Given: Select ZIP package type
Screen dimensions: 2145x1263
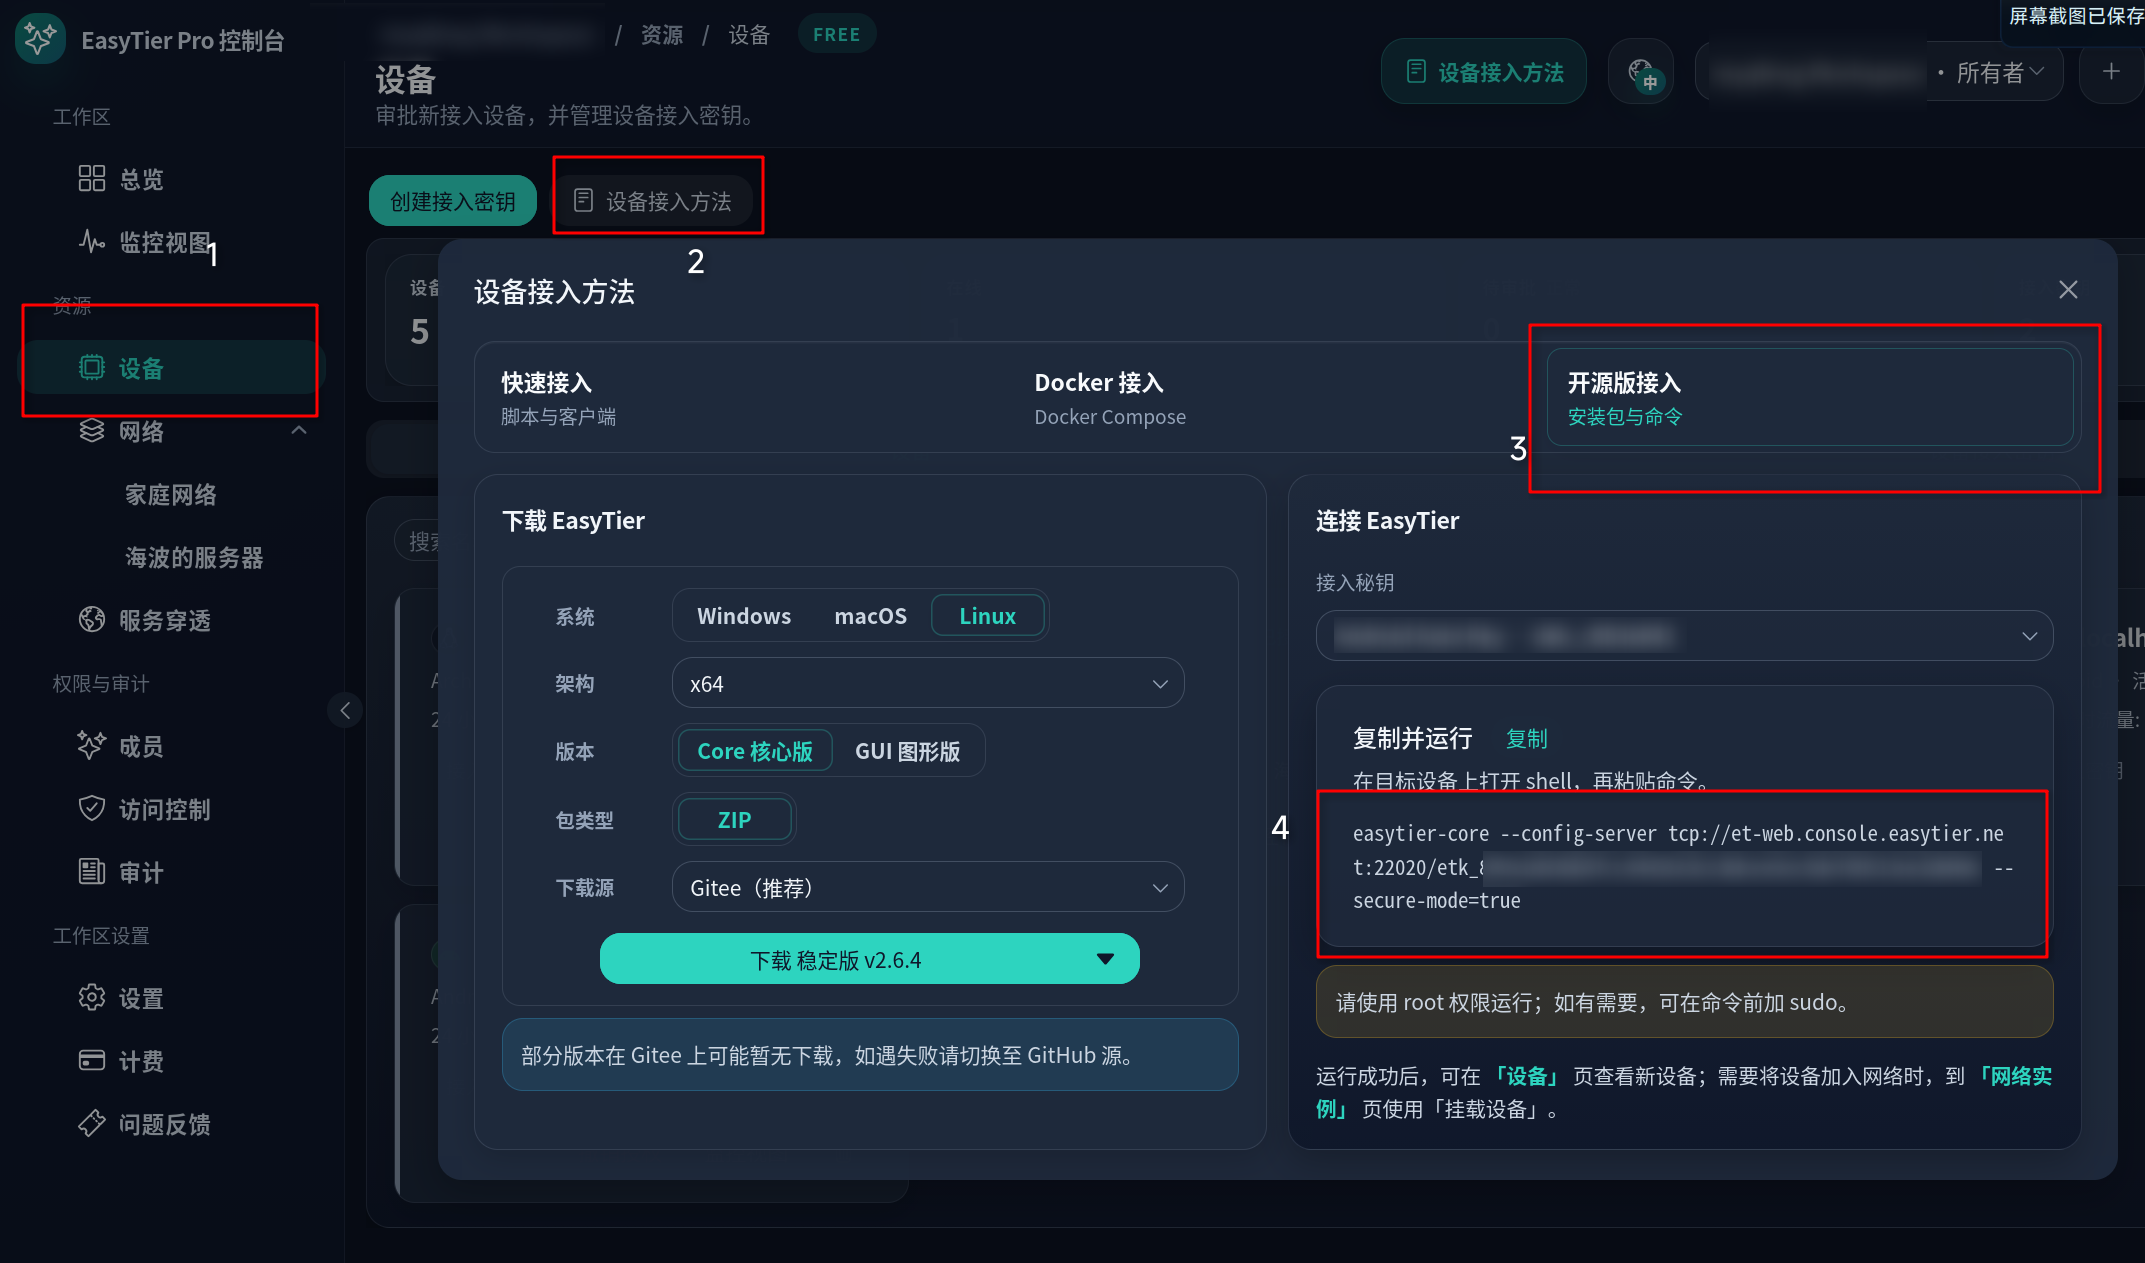Looking at the screenshot, I should (x=734, y=820).
